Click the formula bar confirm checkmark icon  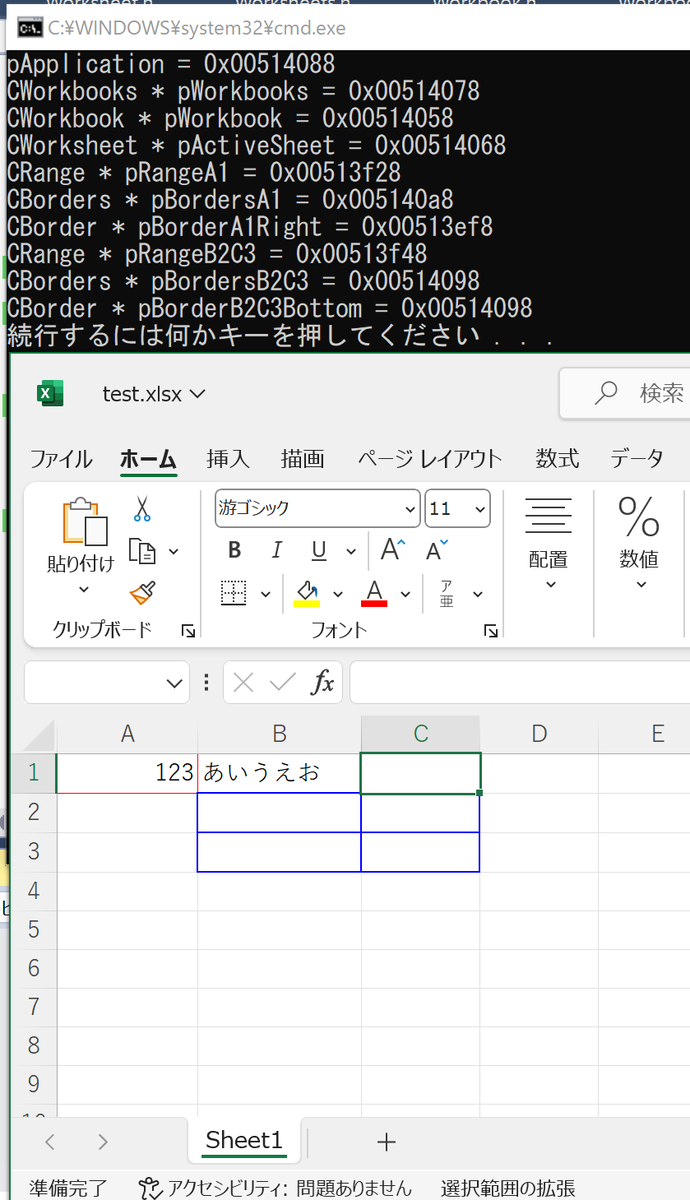(x=283, y=682)
